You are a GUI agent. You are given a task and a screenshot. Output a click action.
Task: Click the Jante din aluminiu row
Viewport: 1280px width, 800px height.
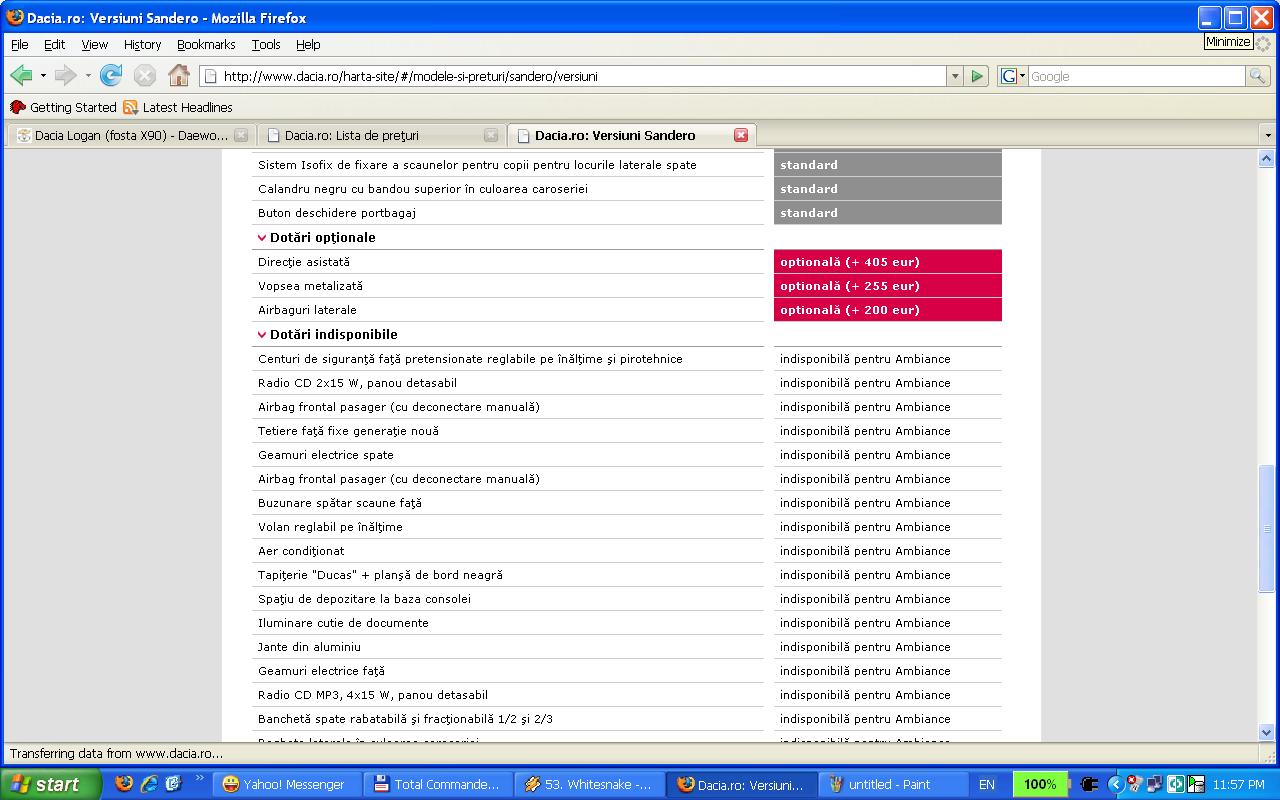508,647
